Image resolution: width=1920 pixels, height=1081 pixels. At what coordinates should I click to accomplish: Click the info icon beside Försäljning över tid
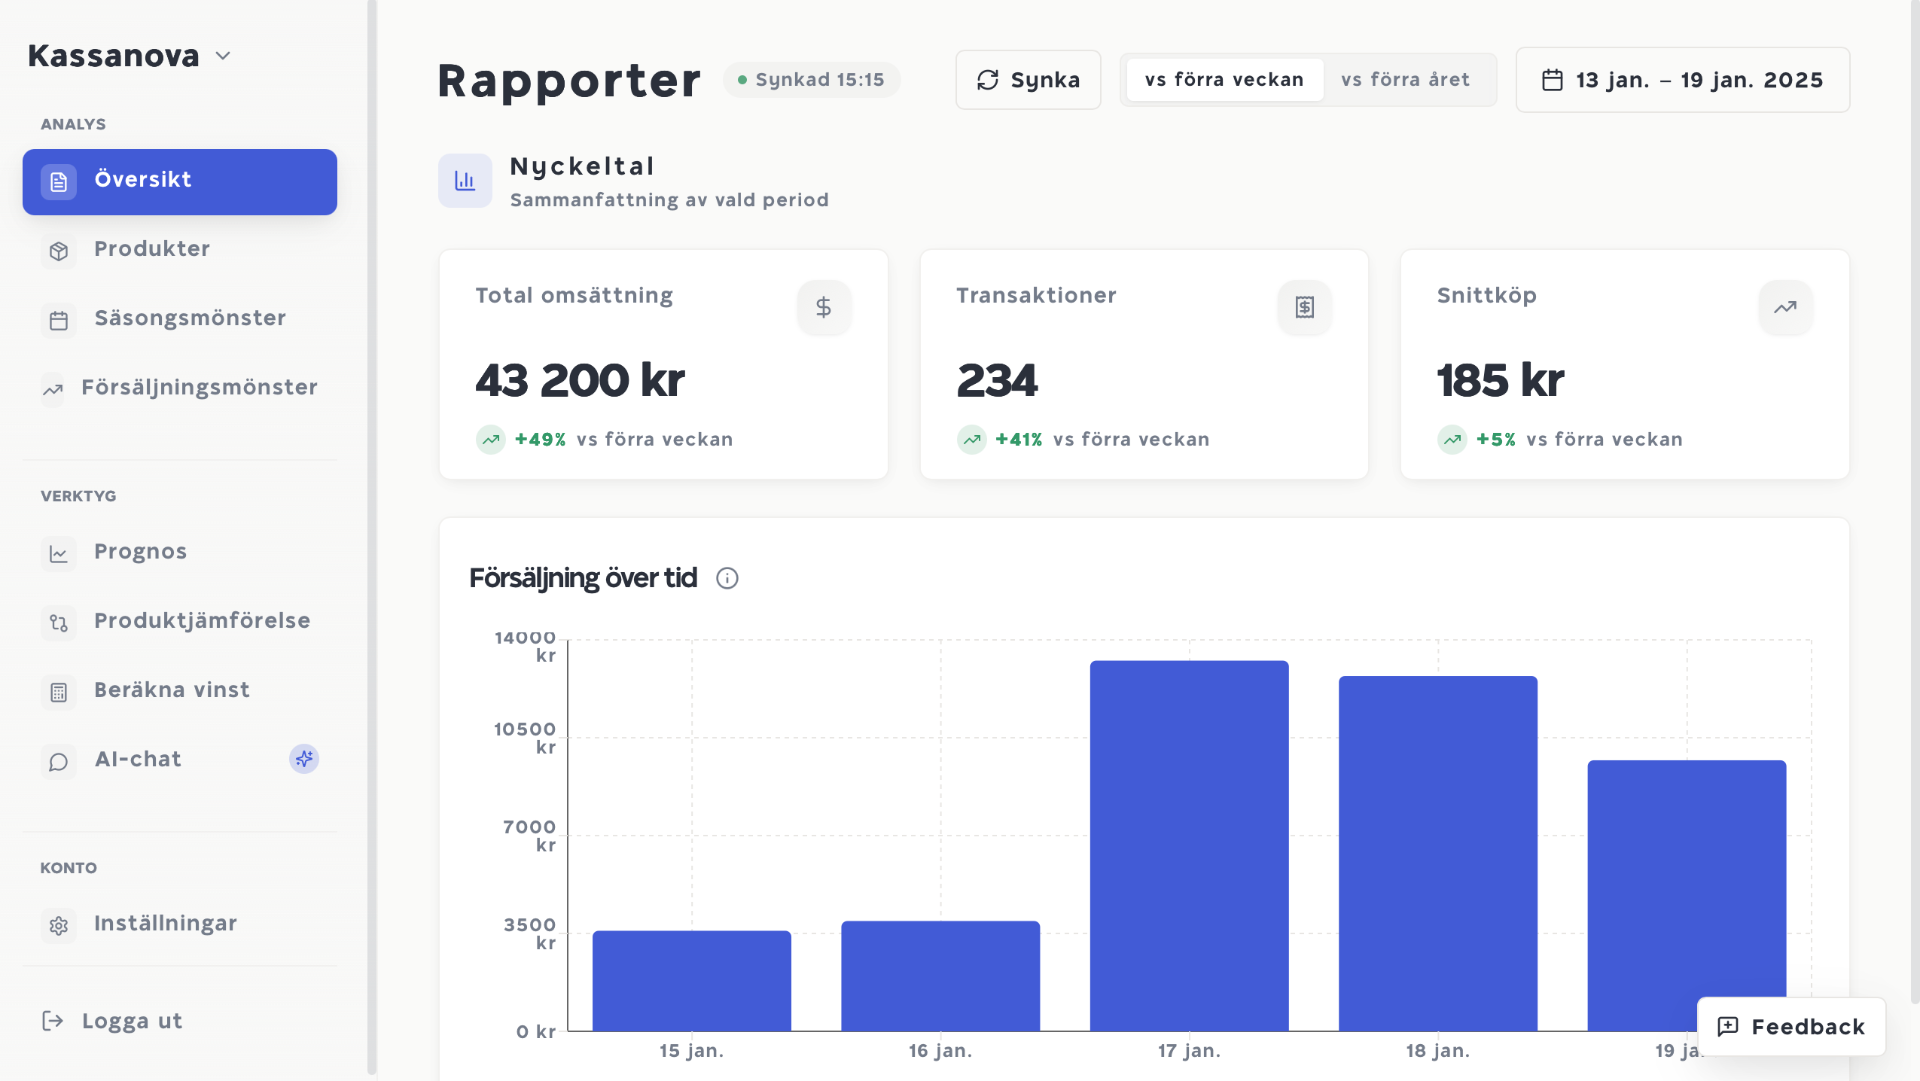727,578
